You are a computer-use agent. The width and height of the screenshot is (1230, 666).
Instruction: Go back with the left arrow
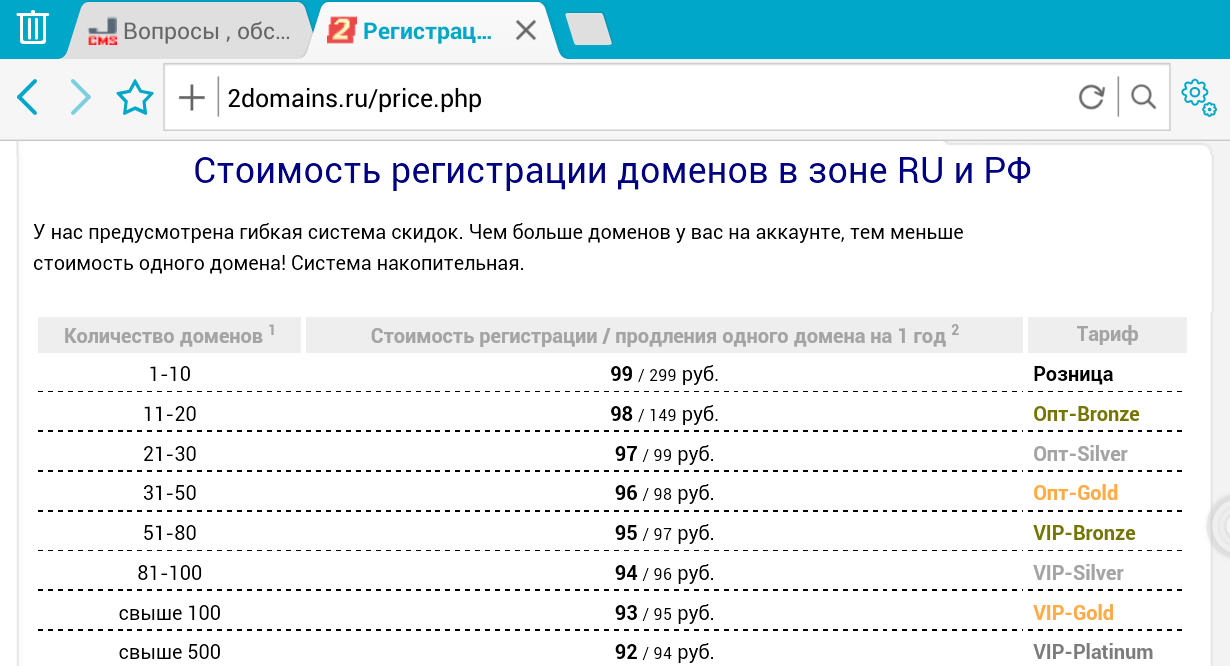click(x=28, y=97)
